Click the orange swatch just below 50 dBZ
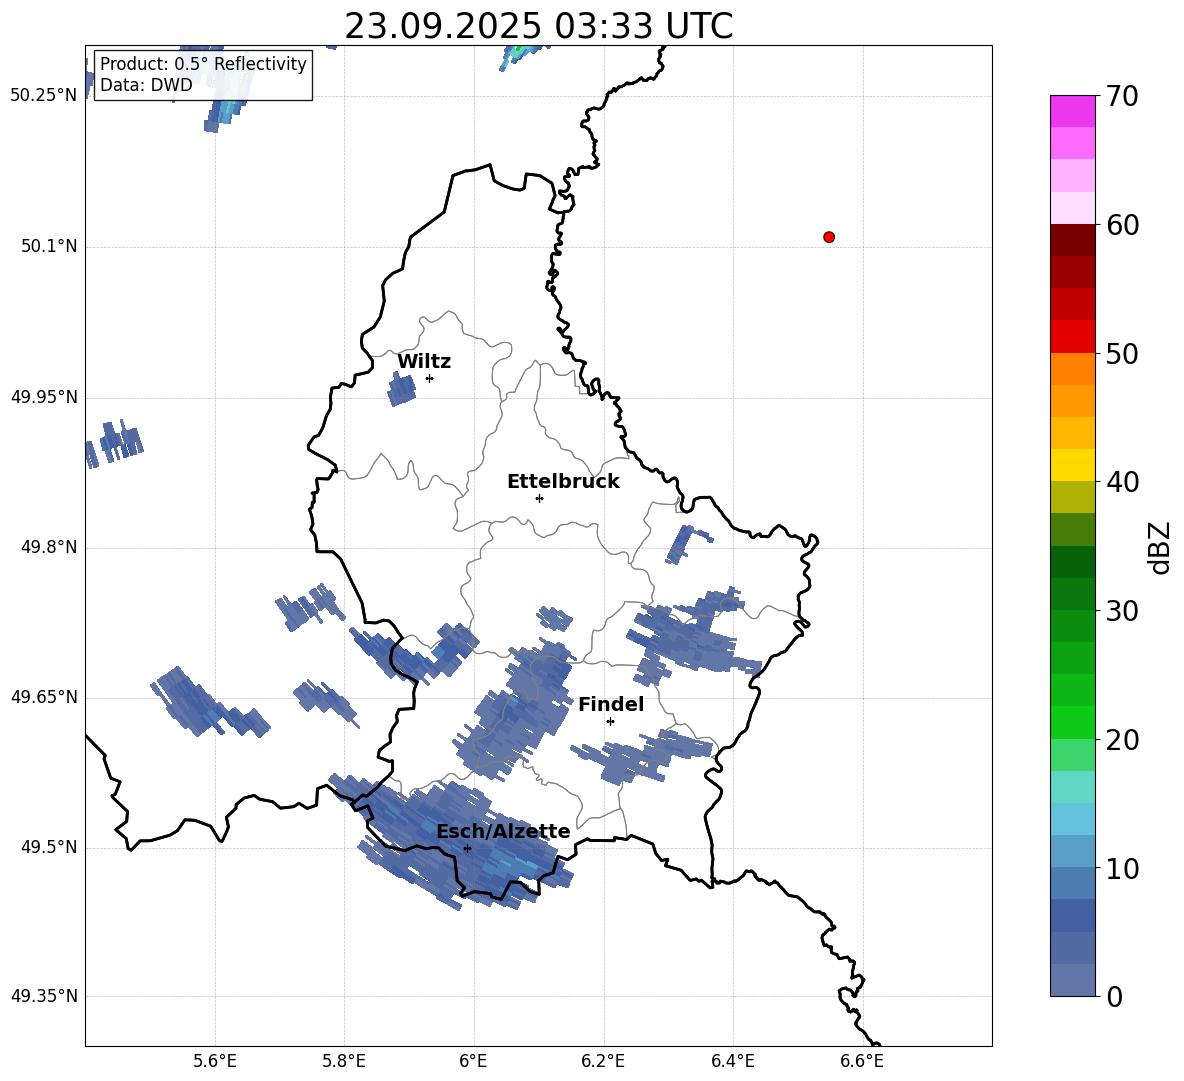Image resolution: width=1184 pixels, height=1081 pixels. [x=1073, y=369]
